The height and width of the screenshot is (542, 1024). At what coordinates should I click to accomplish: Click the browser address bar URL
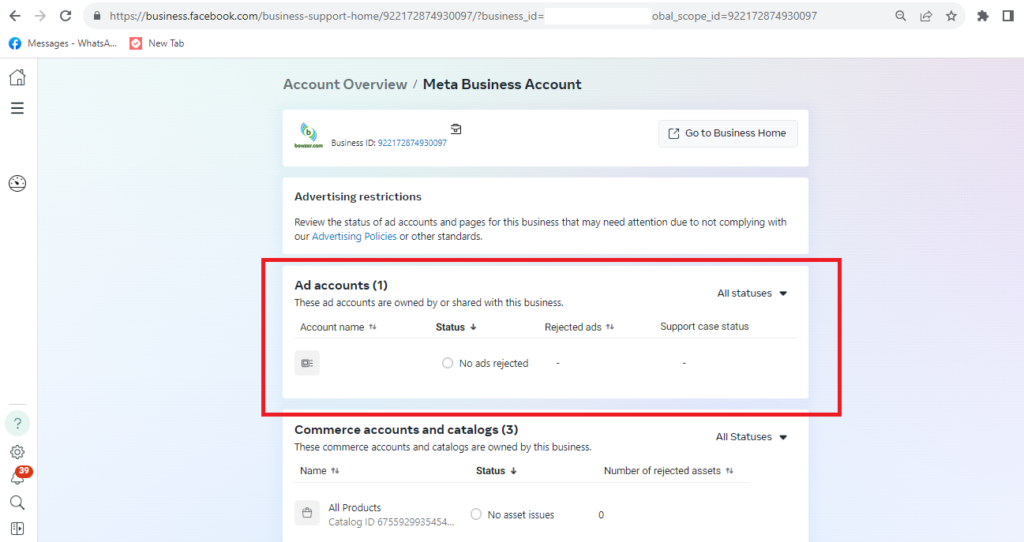point(463,16)
